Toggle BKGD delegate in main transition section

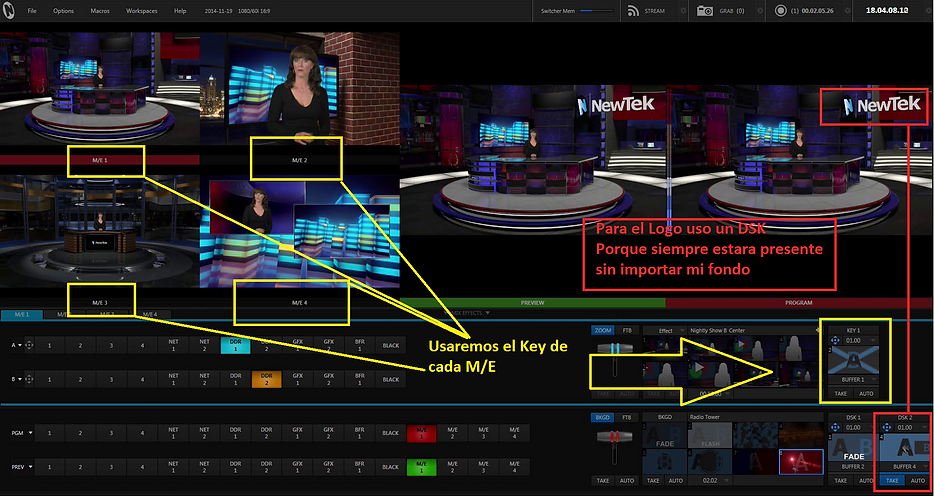pyautogui.click(x=602, y=417)
